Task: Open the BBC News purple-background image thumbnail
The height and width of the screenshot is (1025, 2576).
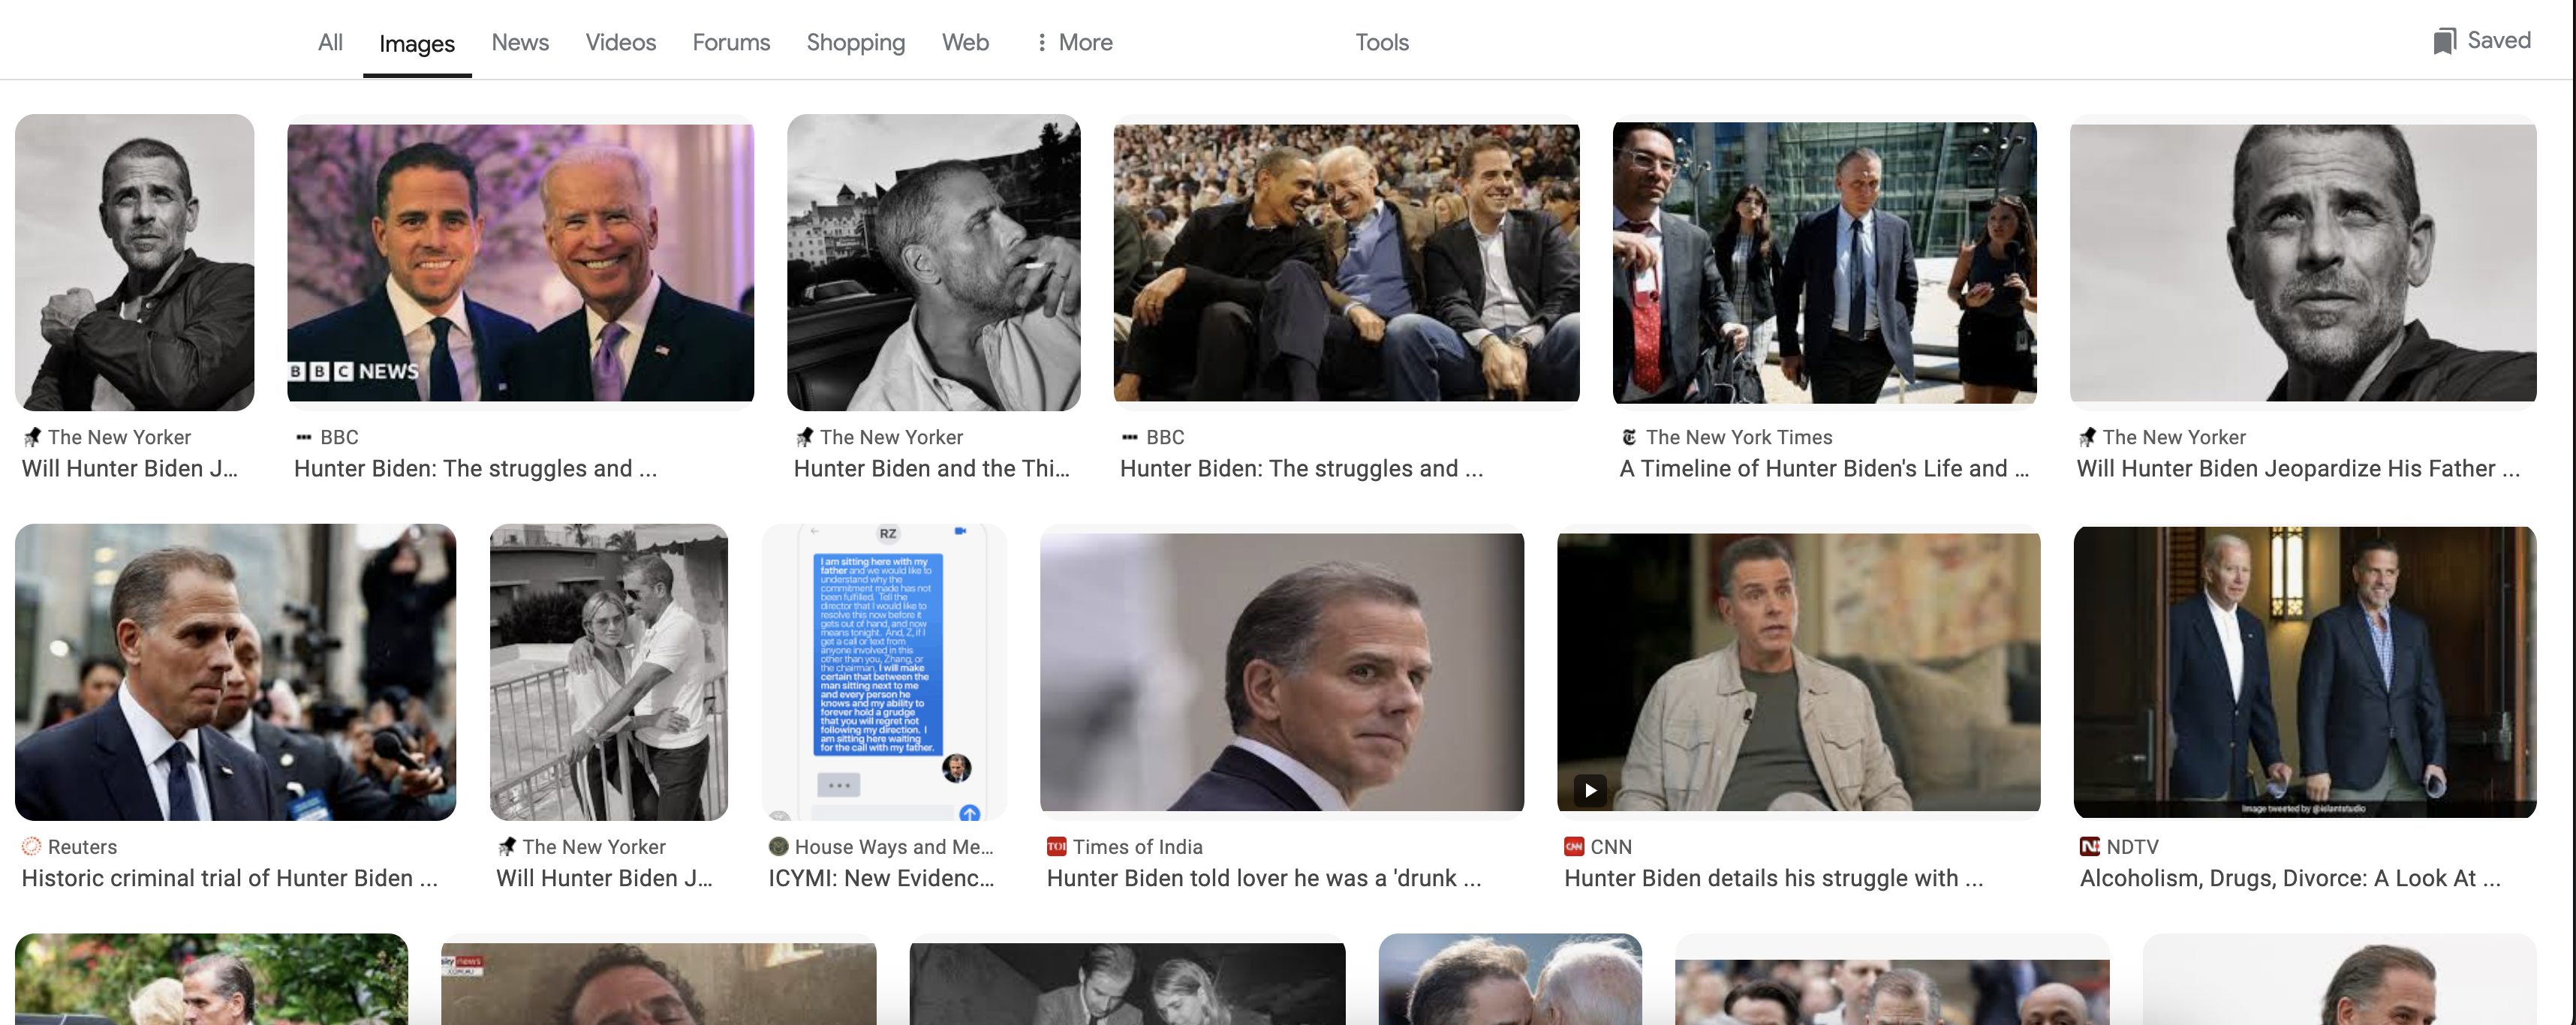Action: pyautogui.click(x=520, y=262)
